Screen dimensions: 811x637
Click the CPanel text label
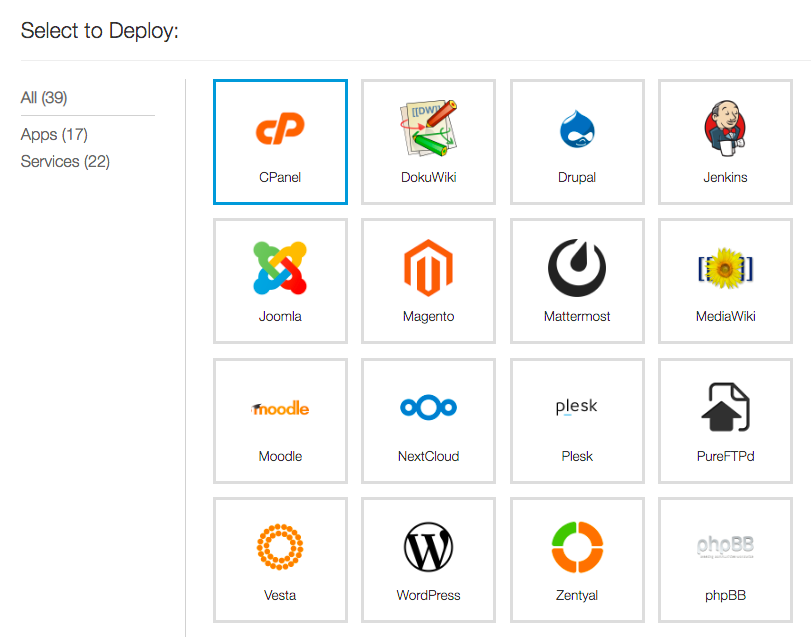[x=280, y=177]
